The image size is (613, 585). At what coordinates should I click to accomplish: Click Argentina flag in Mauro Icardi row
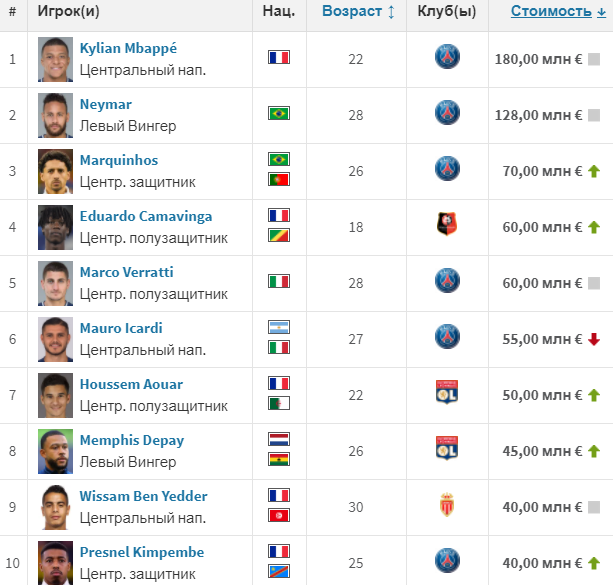point(279,327)
